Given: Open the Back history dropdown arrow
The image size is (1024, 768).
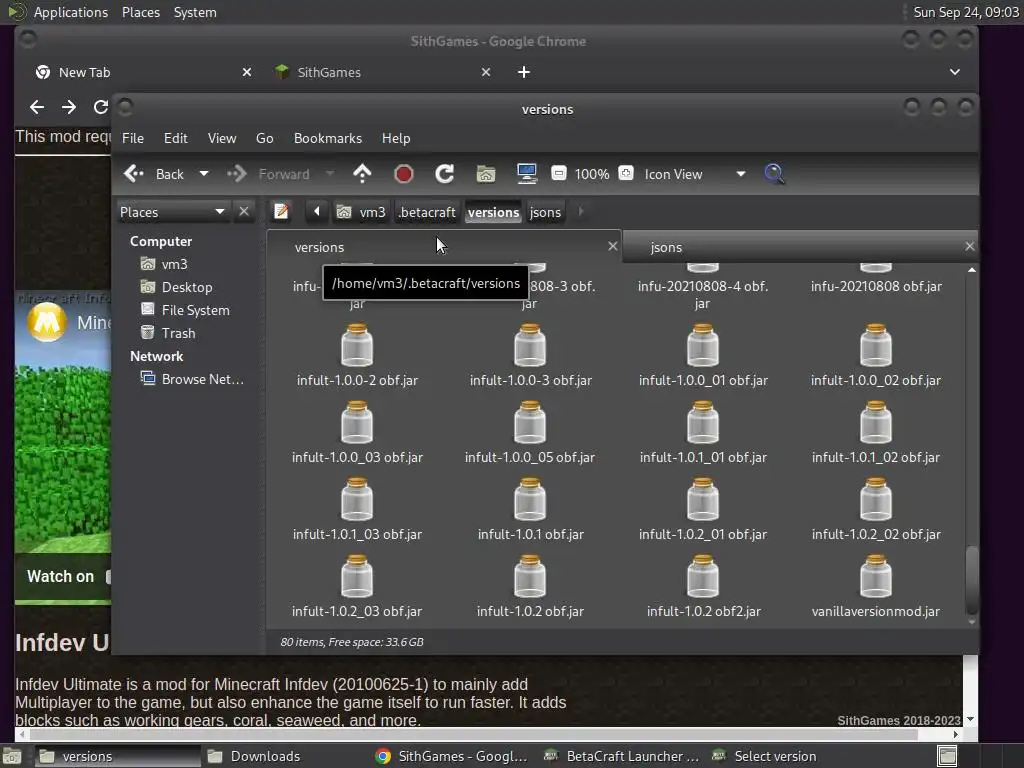Looking at the screenshot, I should [x=204, y=174].
